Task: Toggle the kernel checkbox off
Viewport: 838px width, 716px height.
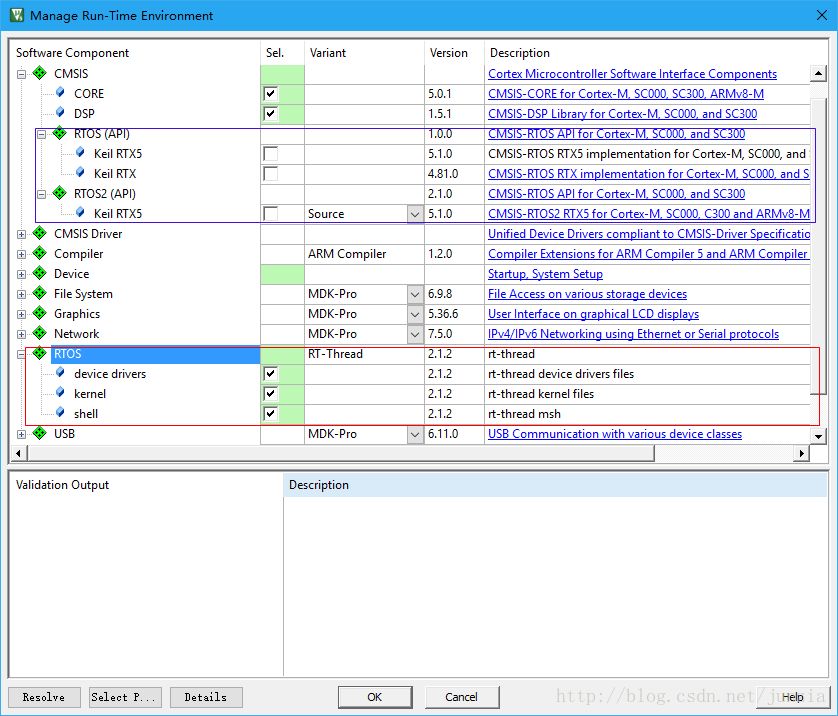Action: 271,394
